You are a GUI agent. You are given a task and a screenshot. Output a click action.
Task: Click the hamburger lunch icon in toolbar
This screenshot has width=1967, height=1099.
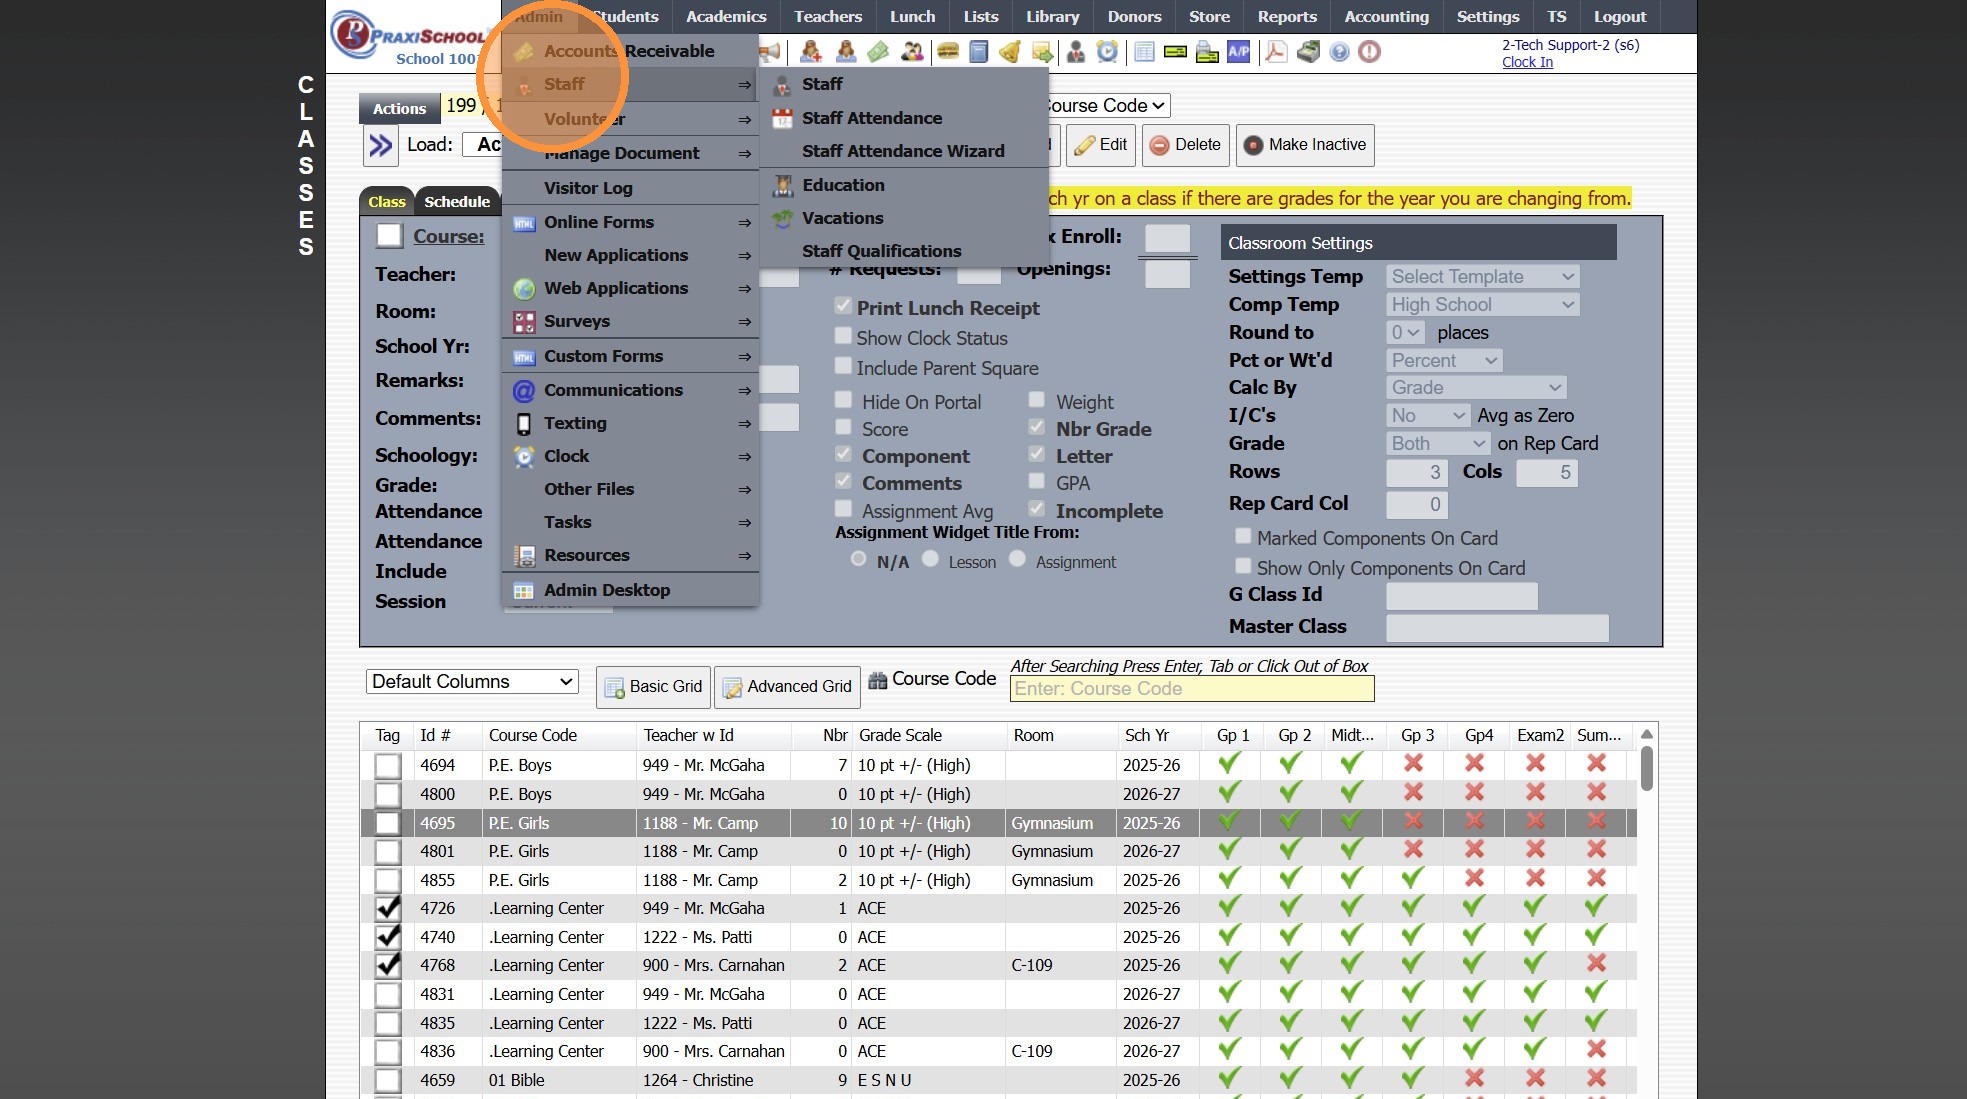pyautogui.click(x=947, y=52)
